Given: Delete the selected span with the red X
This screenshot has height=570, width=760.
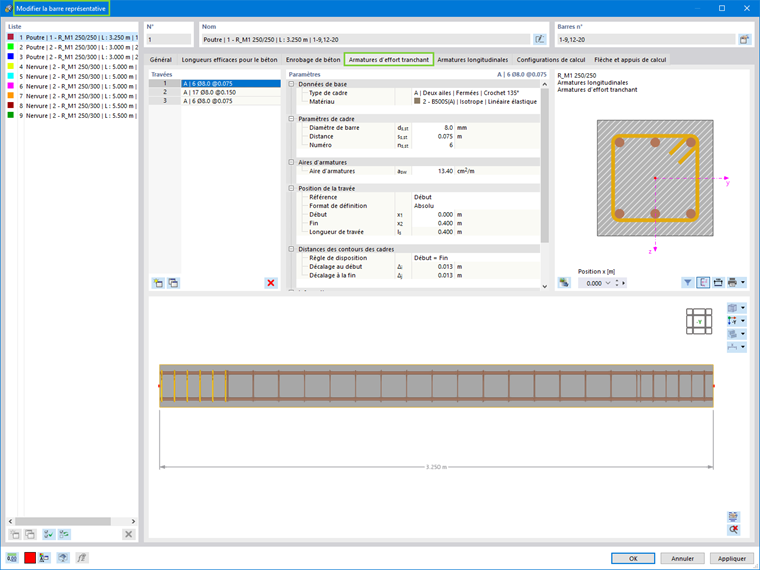Looking at the screenshot, I should (x=271, y=283).
